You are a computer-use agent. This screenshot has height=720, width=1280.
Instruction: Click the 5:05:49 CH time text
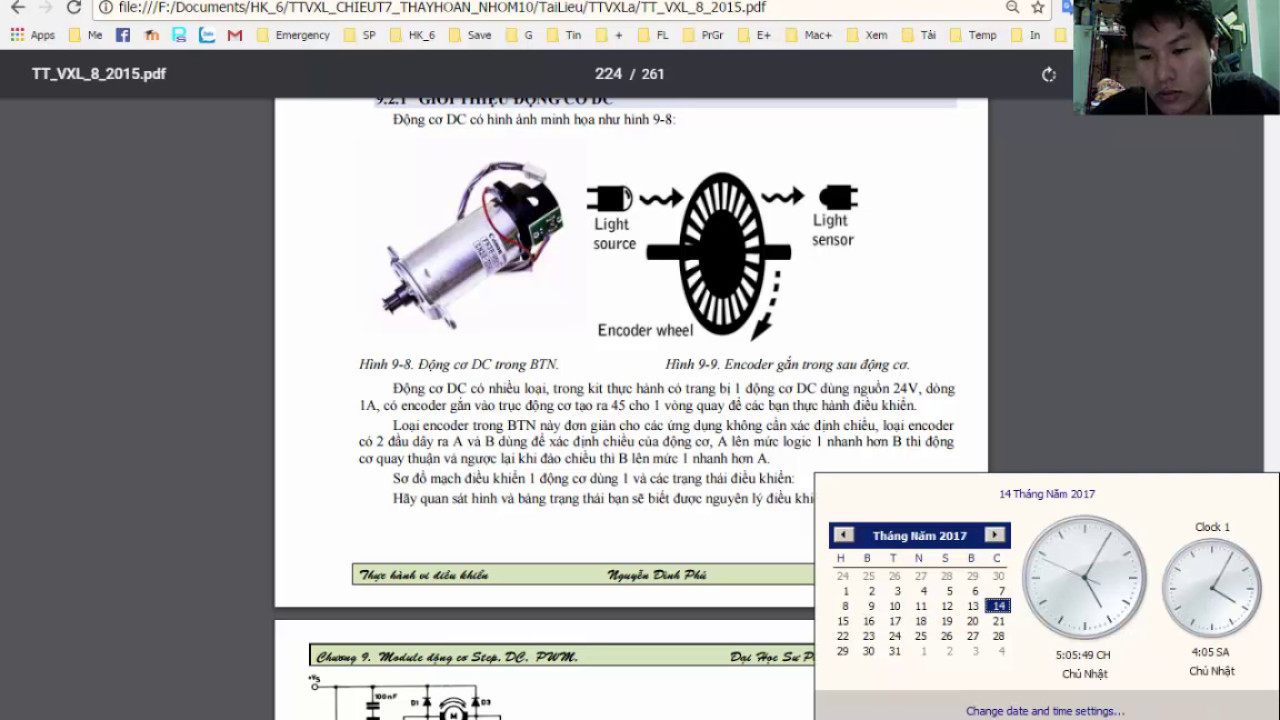[1083, 655]
